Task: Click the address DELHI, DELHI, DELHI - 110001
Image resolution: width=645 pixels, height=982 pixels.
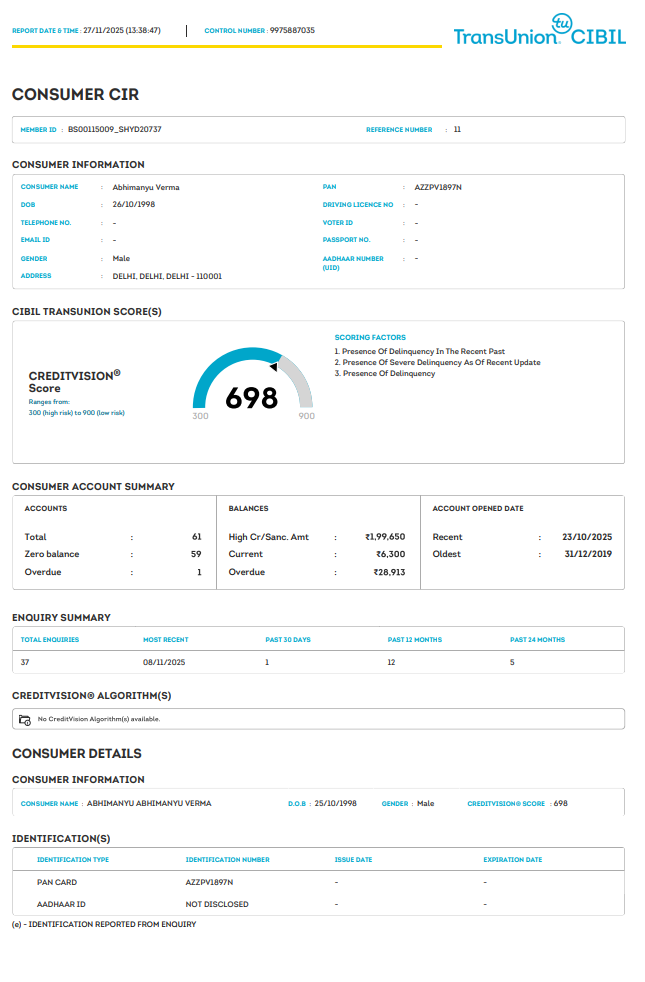Action: tap(167, 276)
